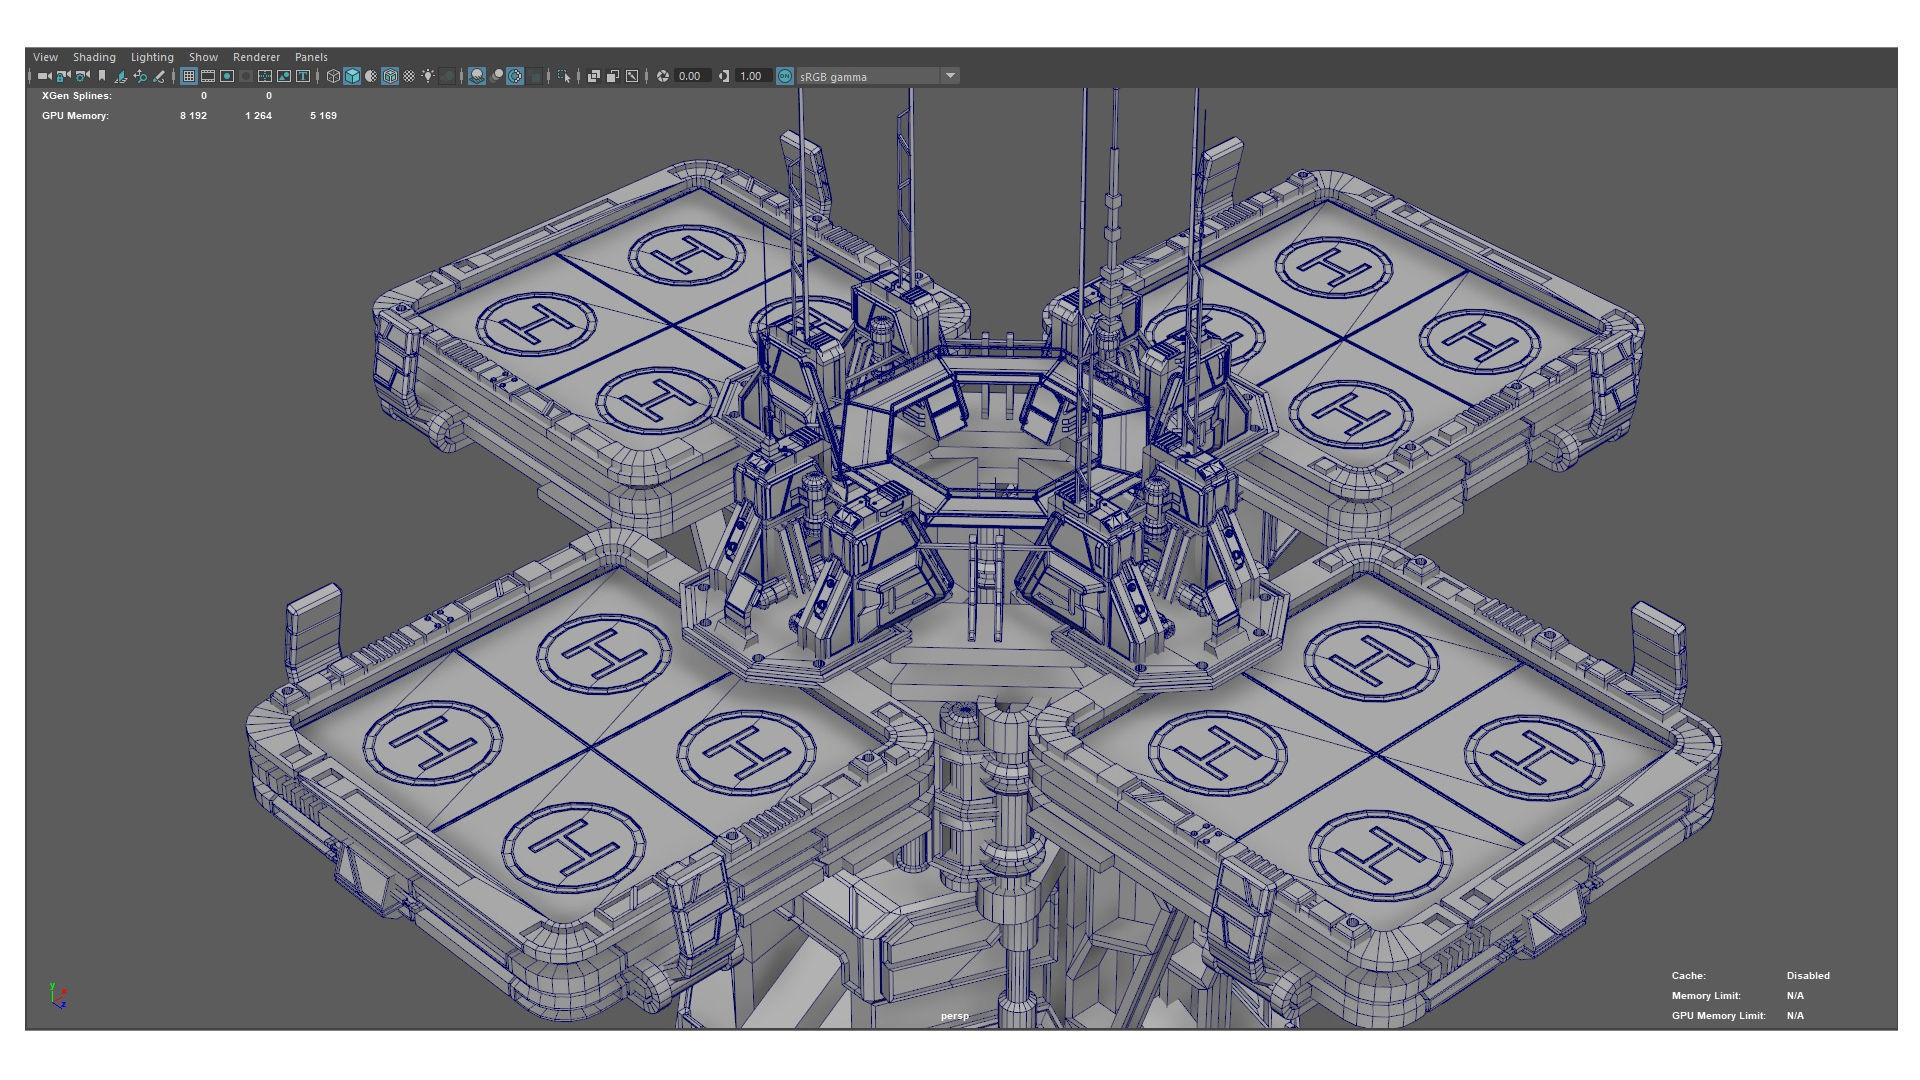Click the Use All Lights bulb icon
This screenshot has height=1080, width=1920.
[428, 76]
